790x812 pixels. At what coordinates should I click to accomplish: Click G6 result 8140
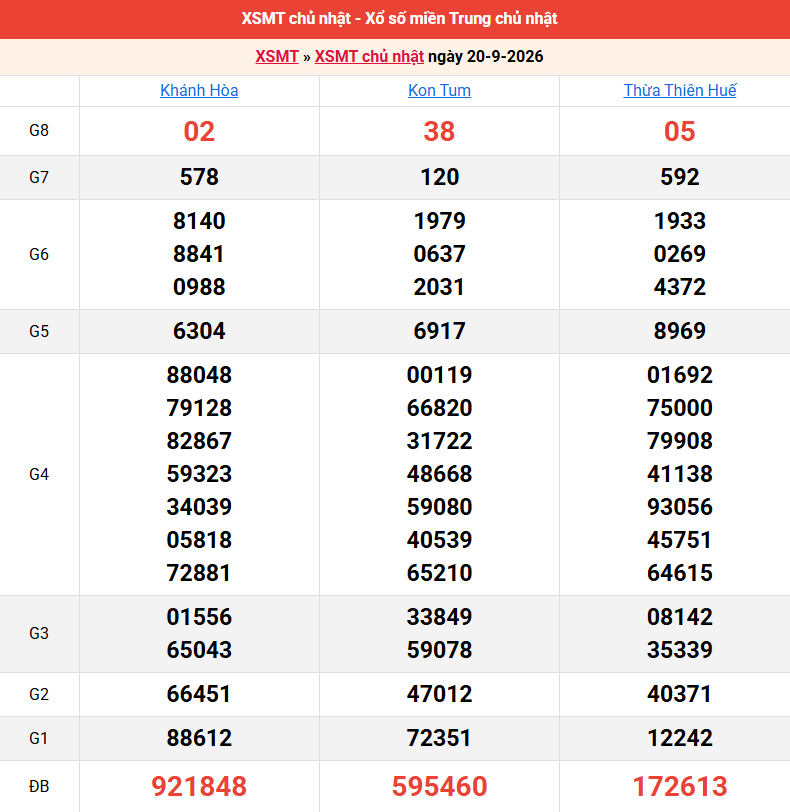199,221
